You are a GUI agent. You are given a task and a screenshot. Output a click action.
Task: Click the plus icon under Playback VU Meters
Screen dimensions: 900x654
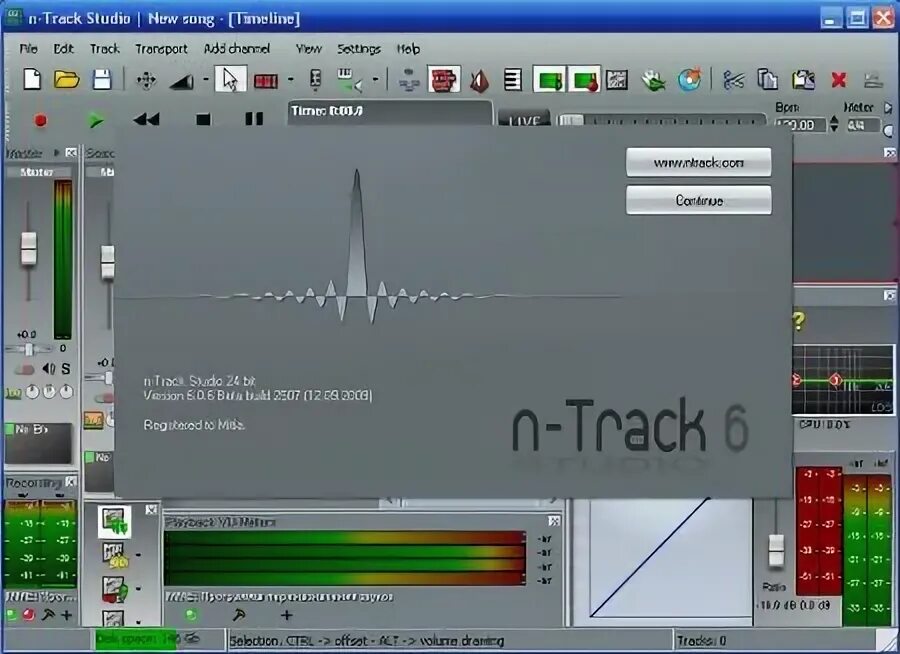click(286, 616)
